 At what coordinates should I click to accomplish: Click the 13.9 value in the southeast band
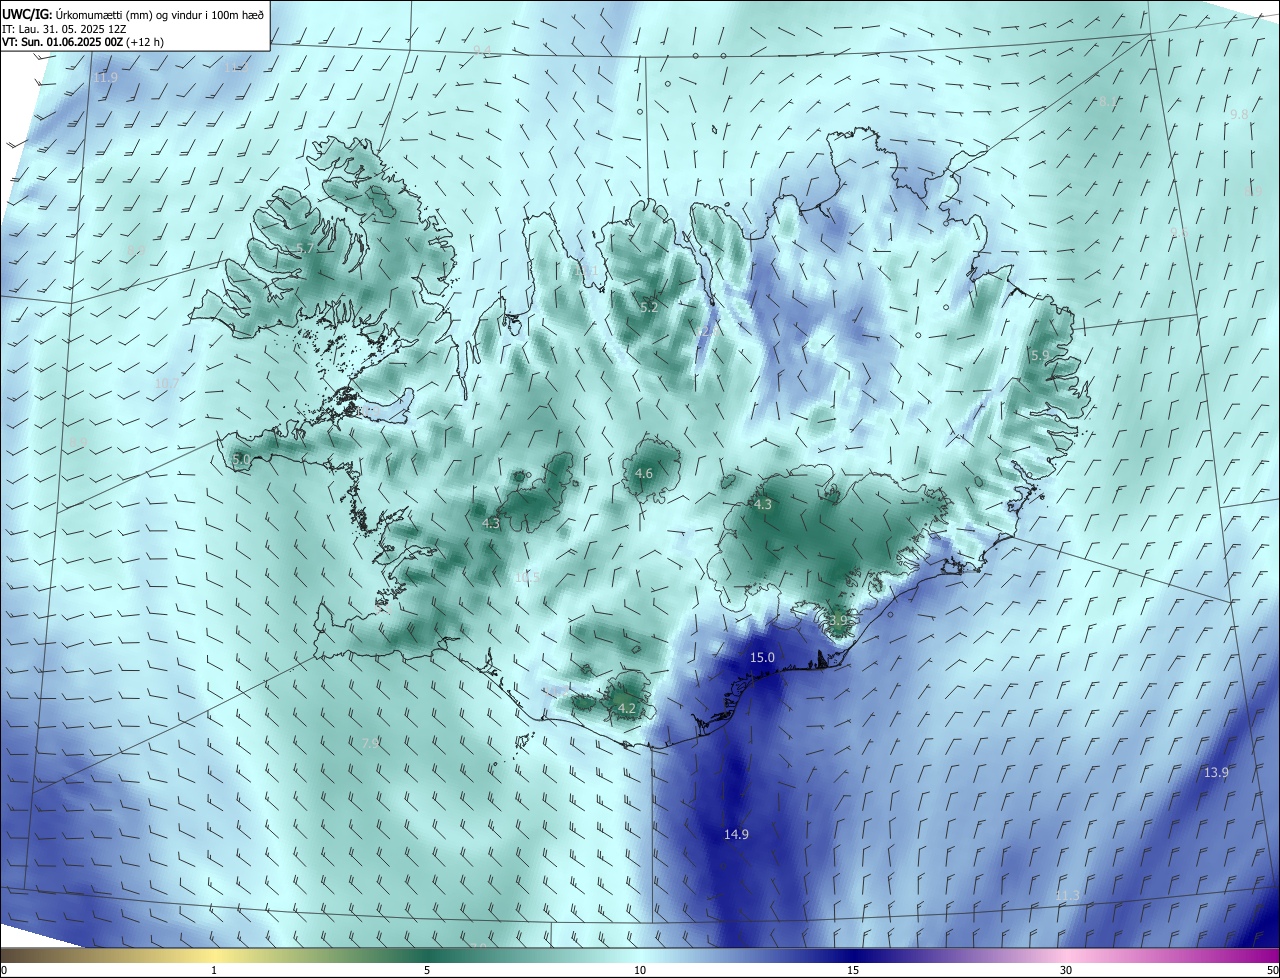click(1216, 772)
